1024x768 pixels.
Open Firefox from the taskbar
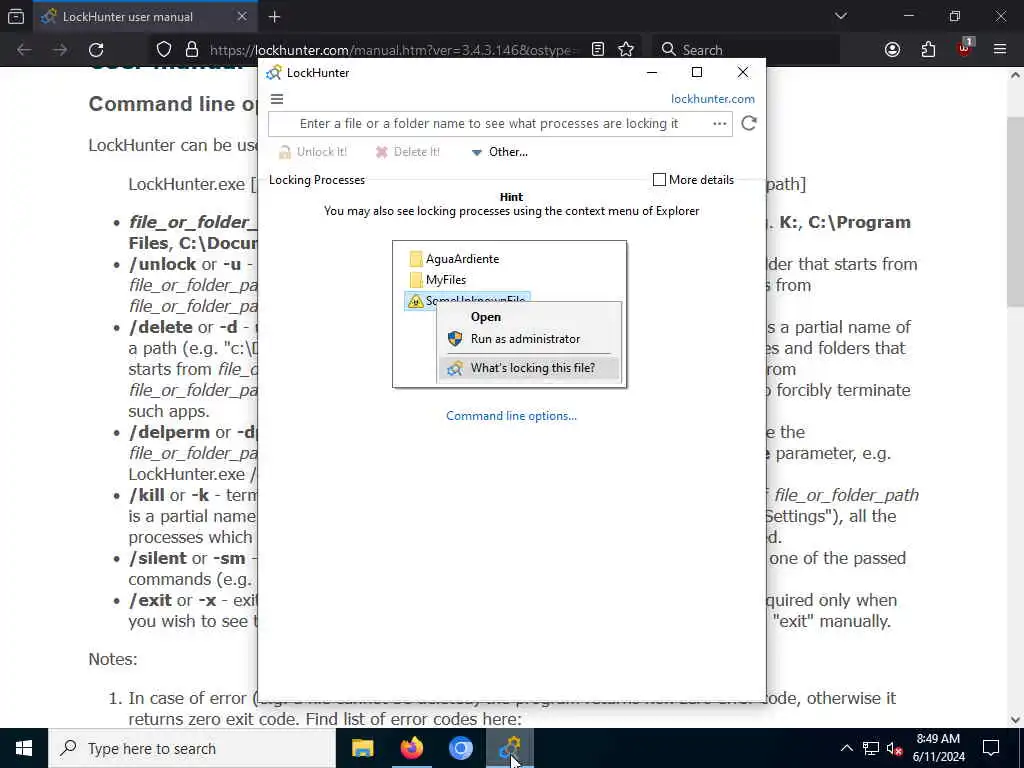(411, 748)
